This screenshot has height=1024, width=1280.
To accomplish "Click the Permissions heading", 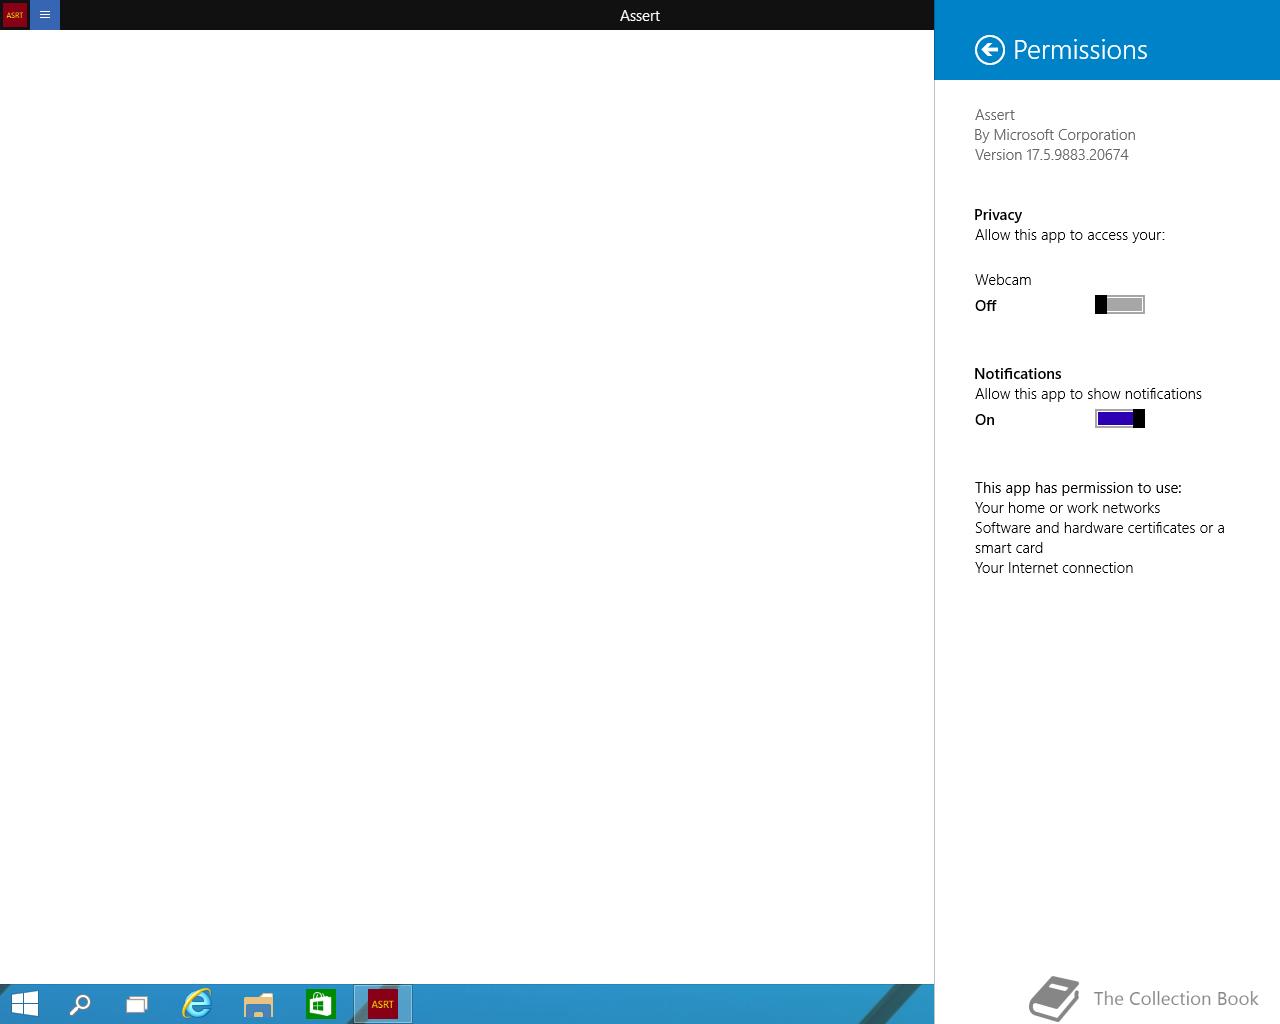I will pos(1080,50).
